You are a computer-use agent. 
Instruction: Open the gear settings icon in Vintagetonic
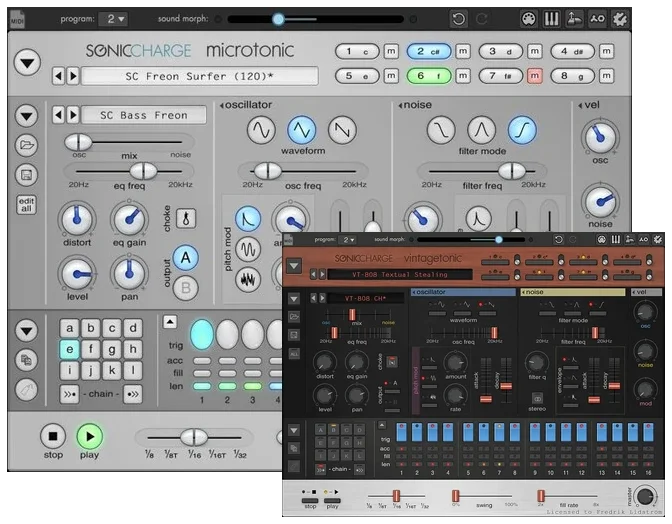point(658,240)
